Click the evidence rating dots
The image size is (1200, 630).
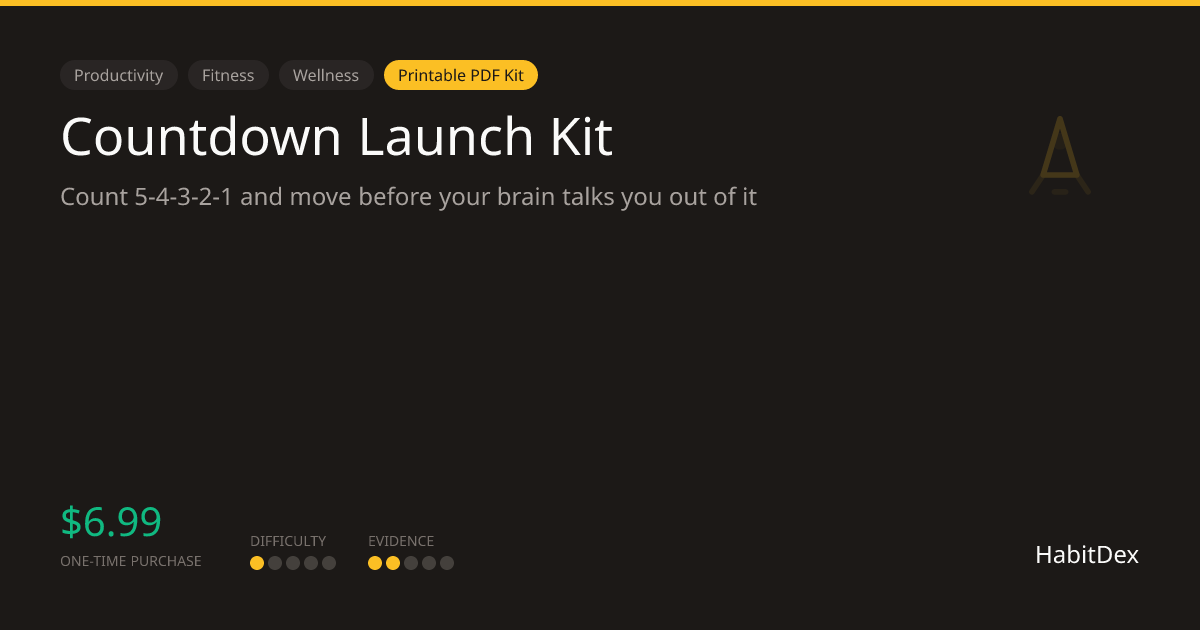point(411,563)
